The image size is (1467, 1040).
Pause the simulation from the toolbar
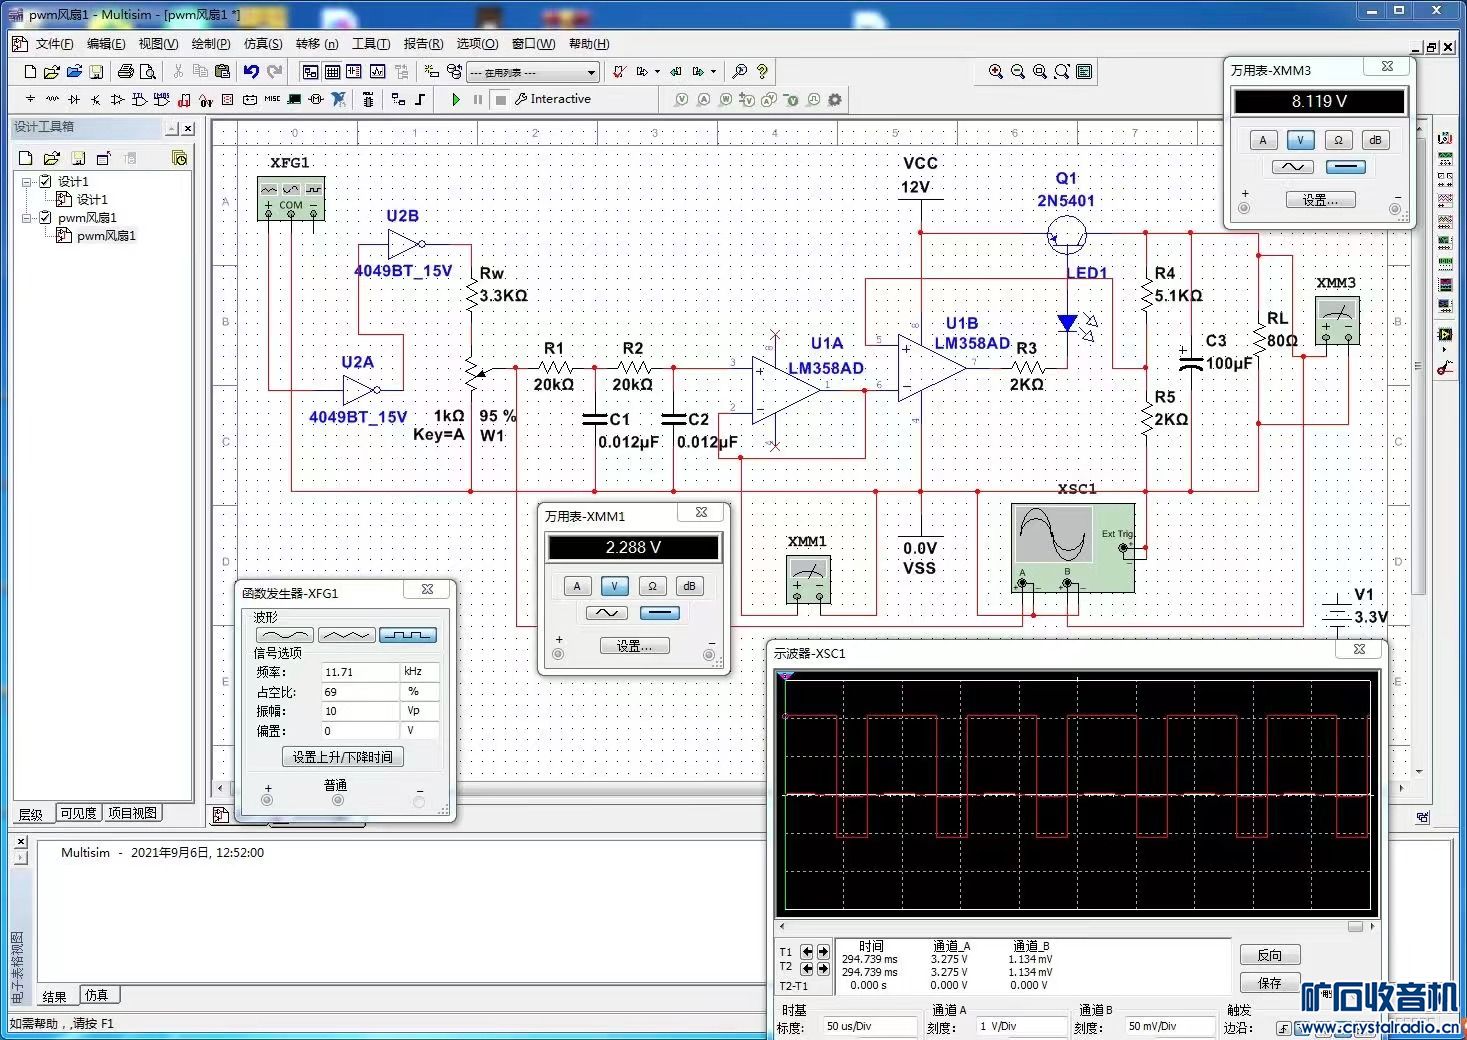tap(478, 99)
